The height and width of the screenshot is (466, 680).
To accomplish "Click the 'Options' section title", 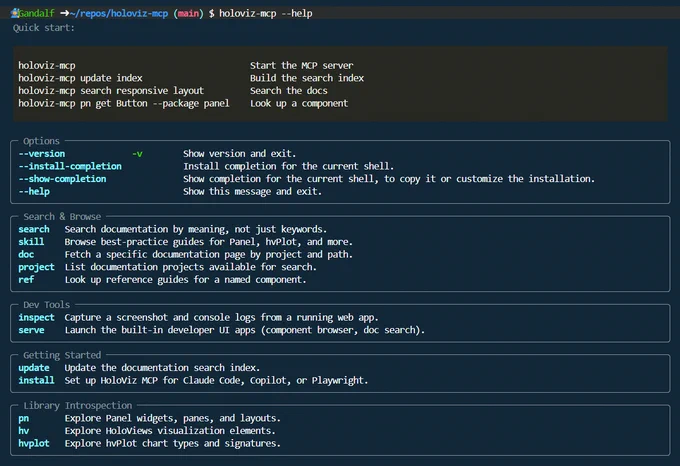I will (x=41, y=141).
